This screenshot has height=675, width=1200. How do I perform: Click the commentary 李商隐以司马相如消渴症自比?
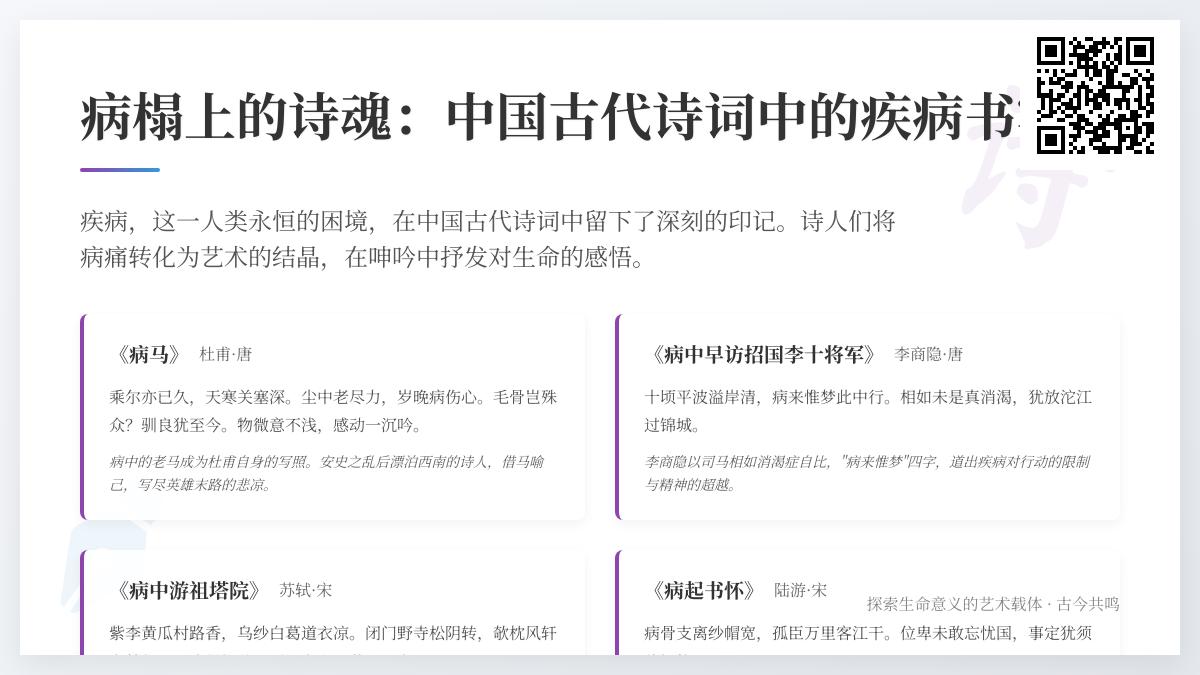point(869,473)
